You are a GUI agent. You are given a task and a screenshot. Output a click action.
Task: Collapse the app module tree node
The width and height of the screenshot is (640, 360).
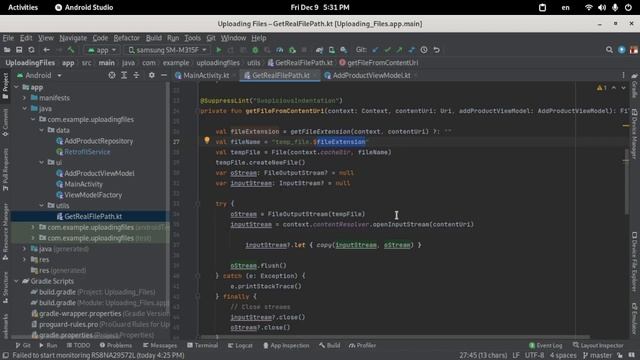point(16,87)
